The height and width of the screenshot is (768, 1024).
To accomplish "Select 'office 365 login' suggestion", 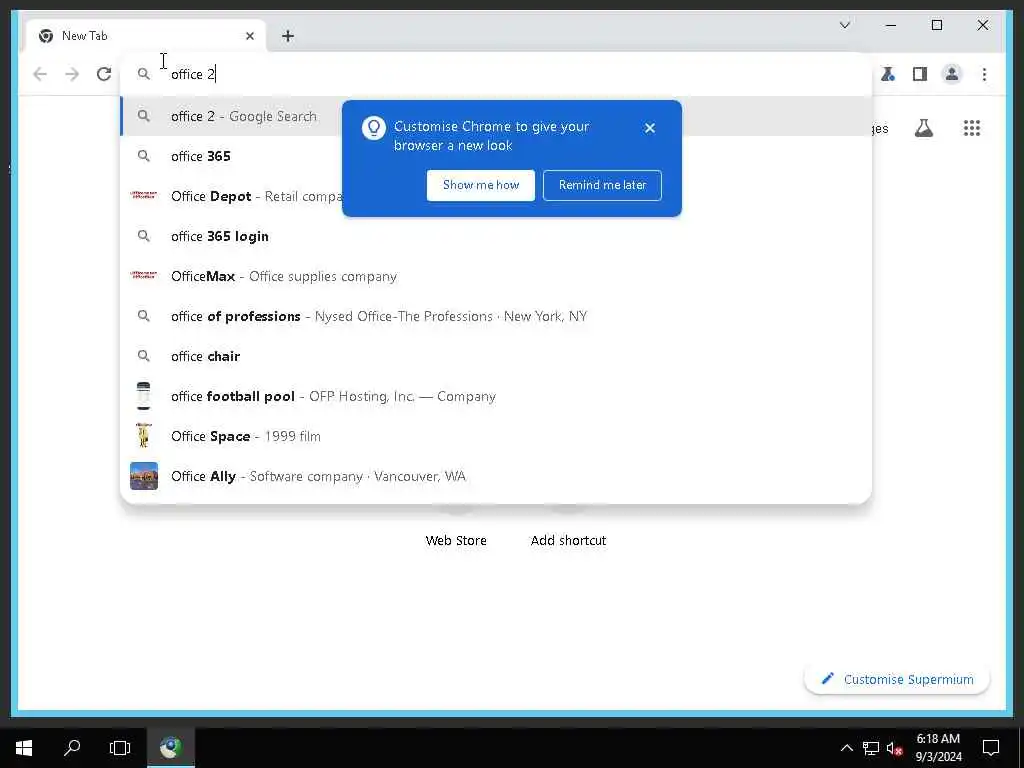I will click(496, 236).
